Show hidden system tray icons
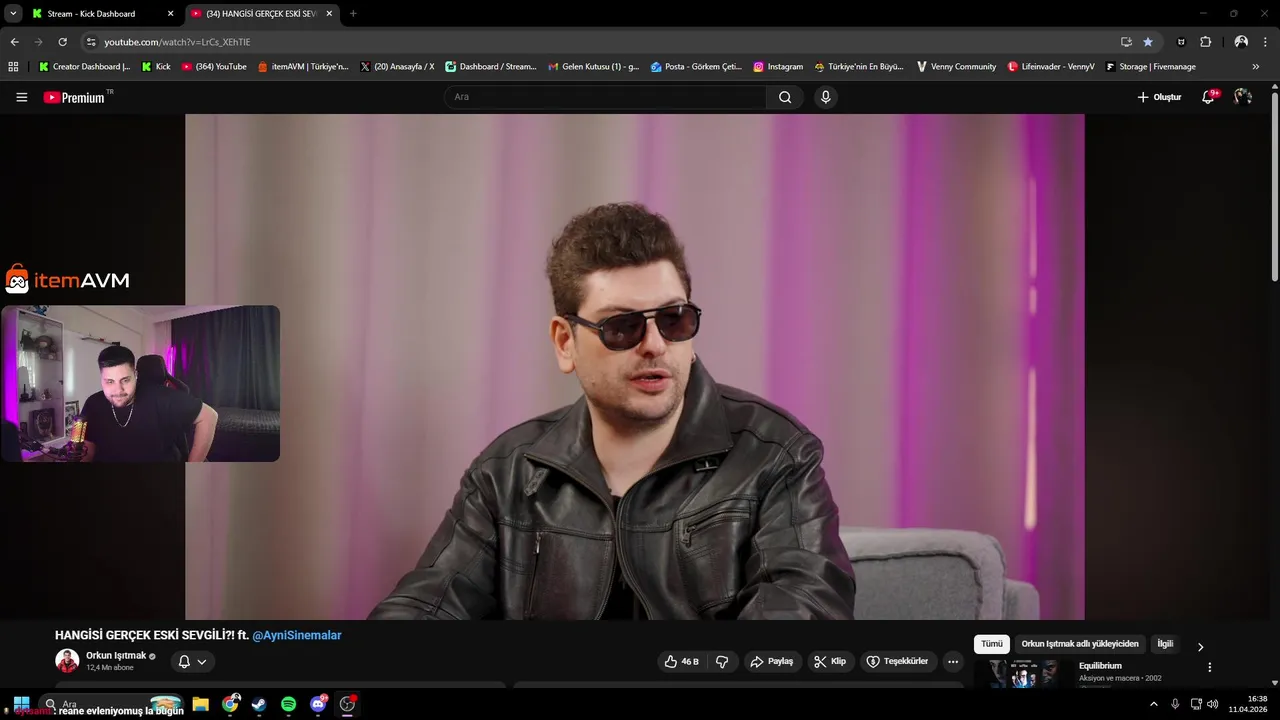Screen dimensions: 1280x720 [x=1153, y=704]
